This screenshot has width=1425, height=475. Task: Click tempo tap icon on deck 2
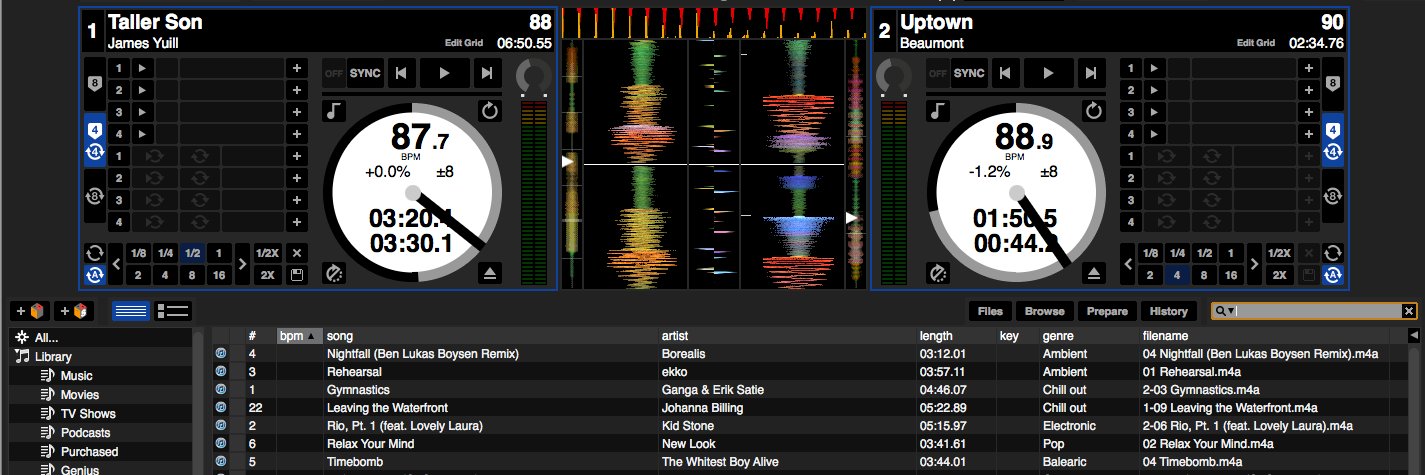tap(938, 272)
